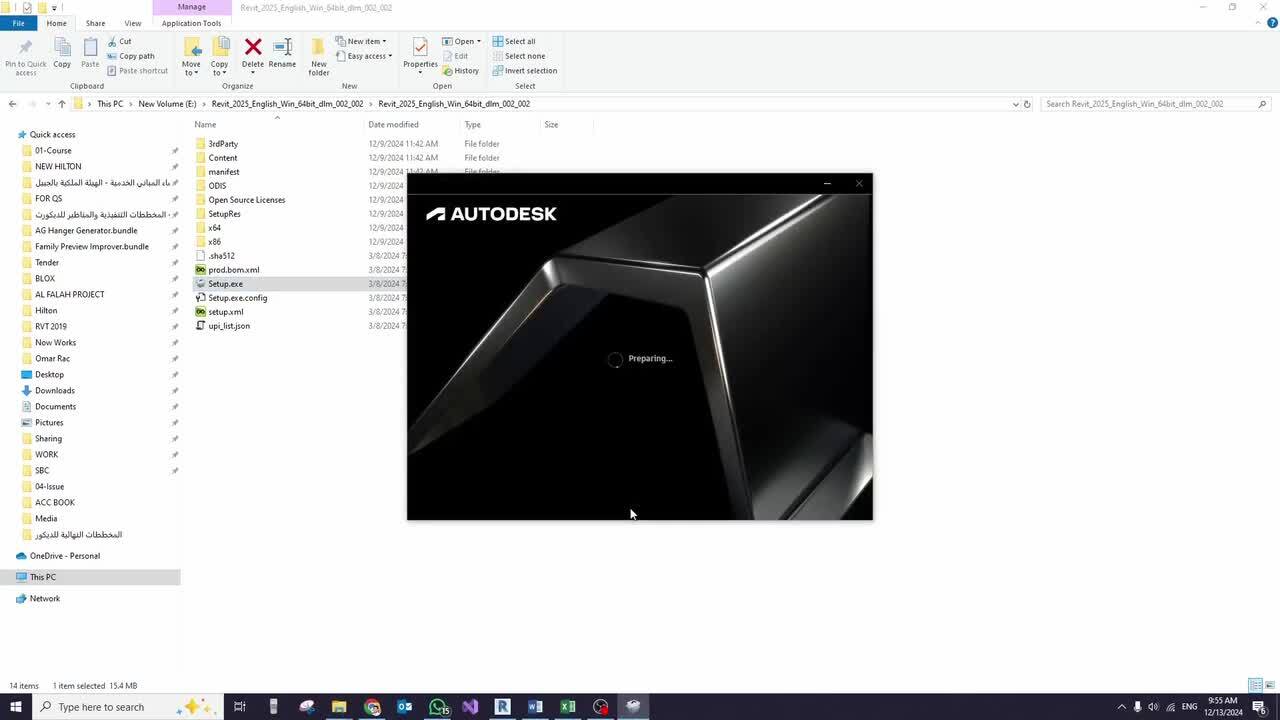Open Properties icon in ribbon
The width and height of the screenshot is (1280, 720).
pos(420,52)
